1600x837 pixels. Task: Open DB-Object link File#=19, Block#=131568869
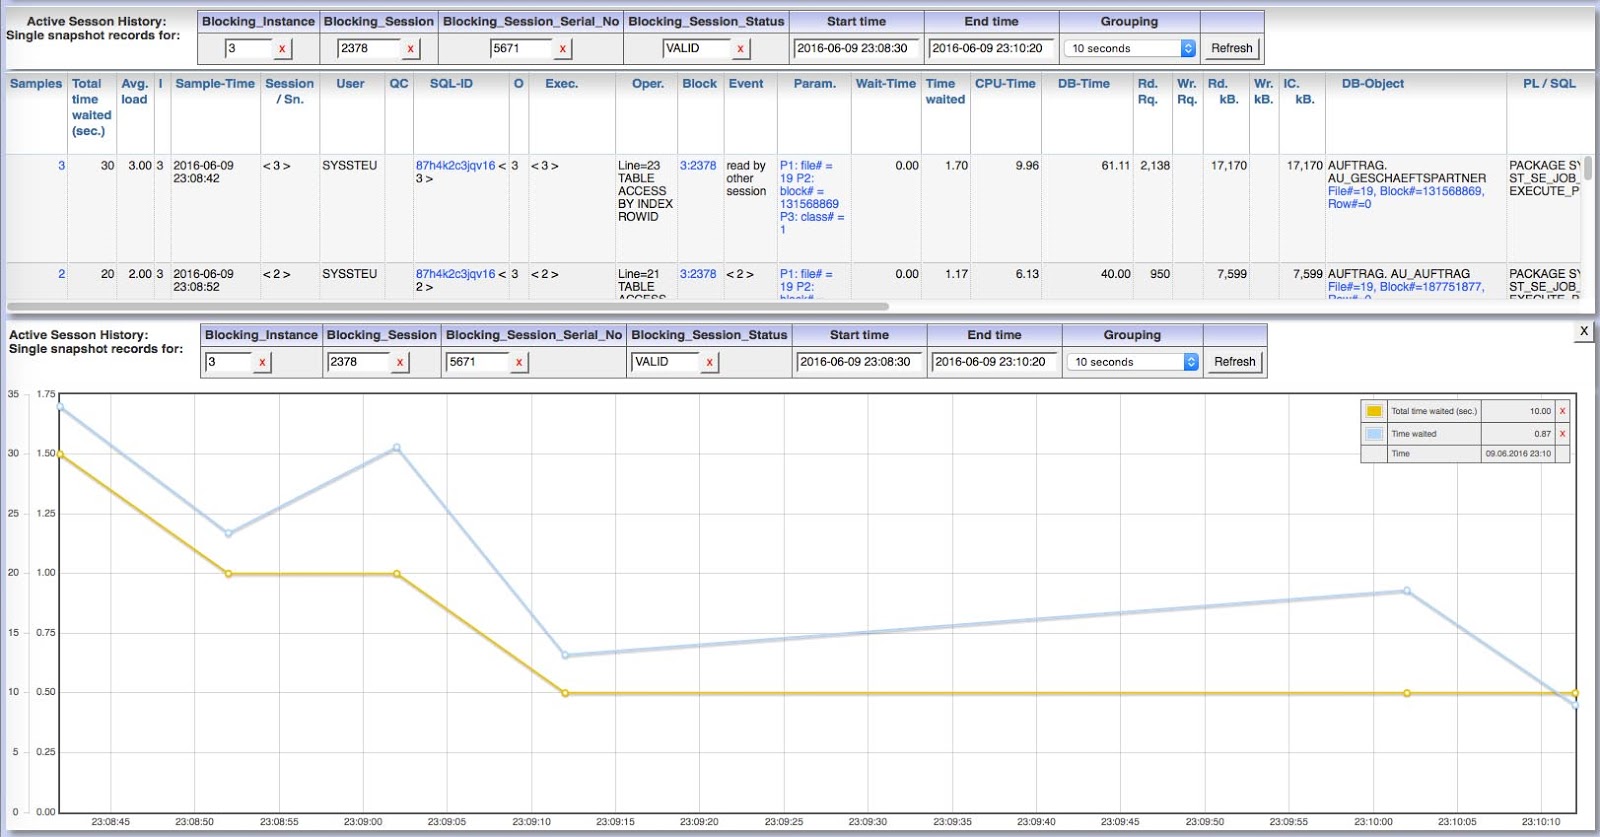[1406, 197]
